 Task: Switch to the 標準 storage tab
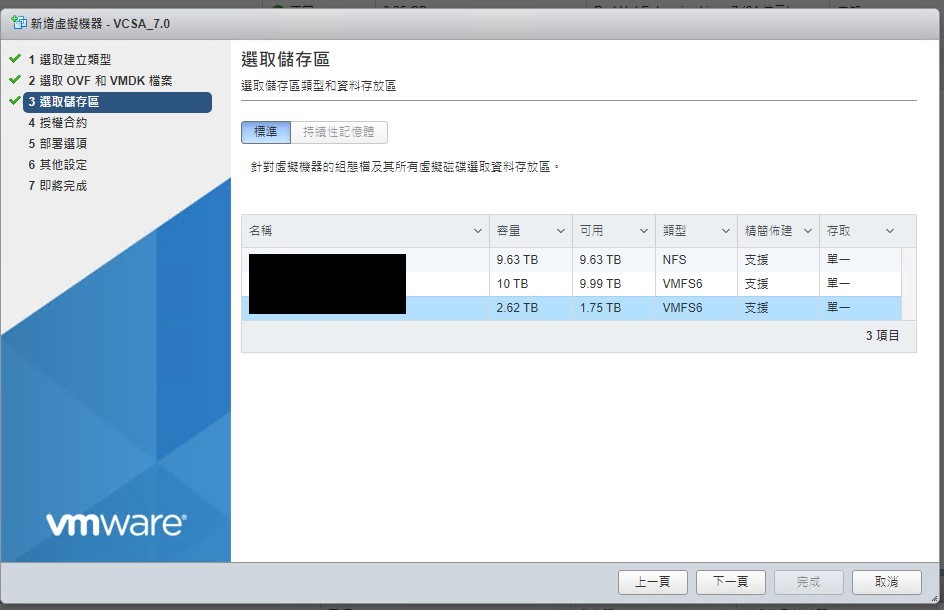coord(266,132)
